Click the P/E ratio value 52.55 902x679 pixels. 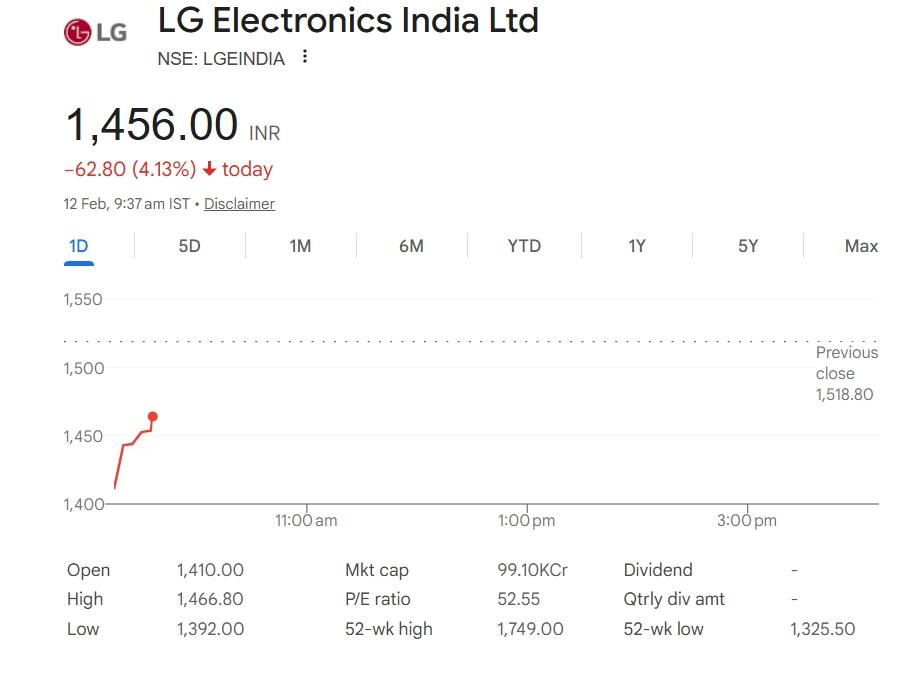point(518,599)
